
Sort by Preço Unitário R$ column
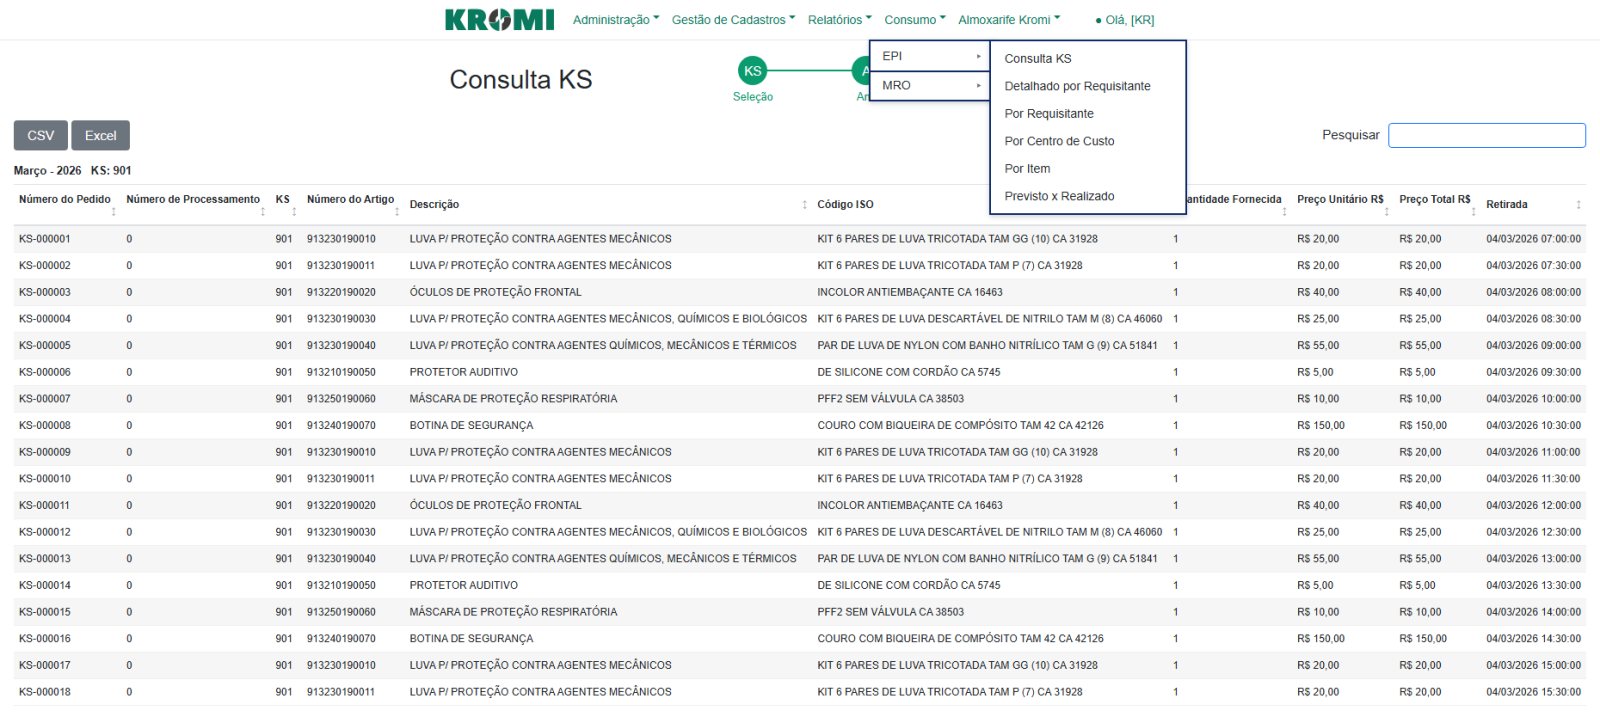coord(1342,203)
